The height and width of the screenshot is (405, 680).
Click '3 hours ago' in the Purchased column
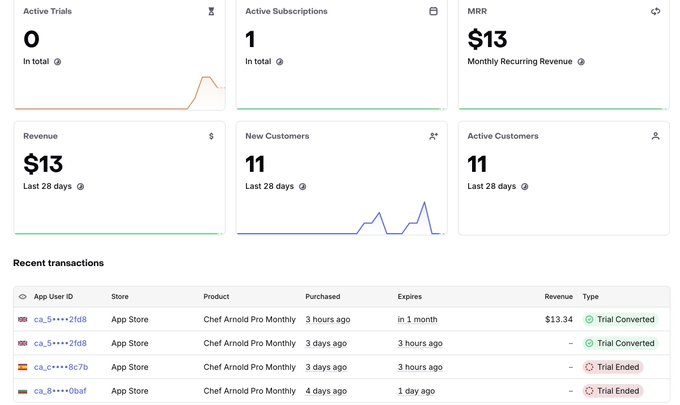point(327,320)
